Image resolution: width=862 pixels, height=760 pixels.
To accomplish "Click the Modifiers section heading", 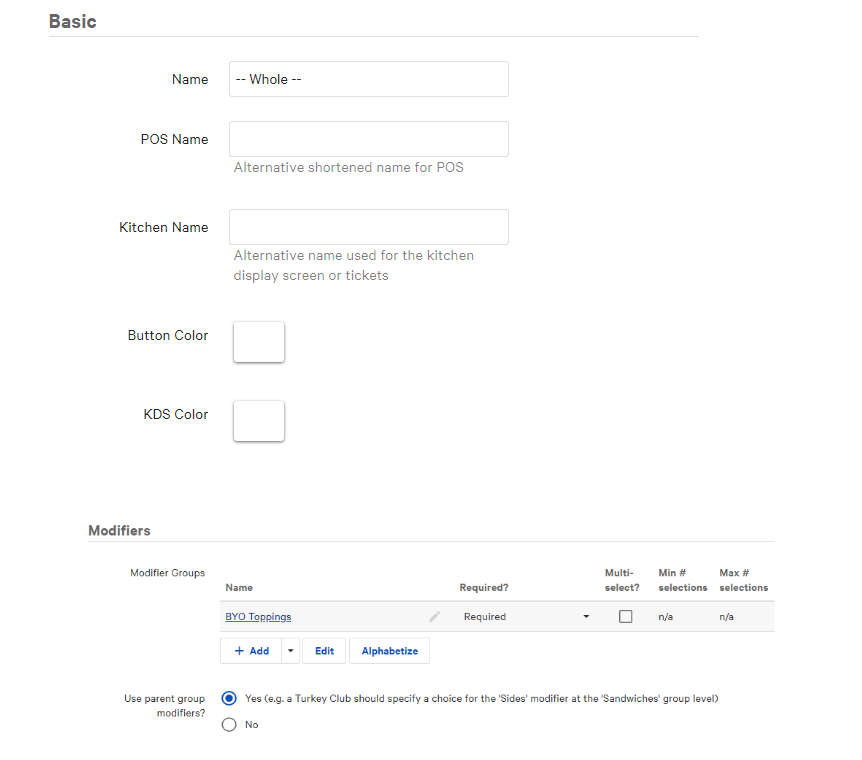I will pos(119,530).
